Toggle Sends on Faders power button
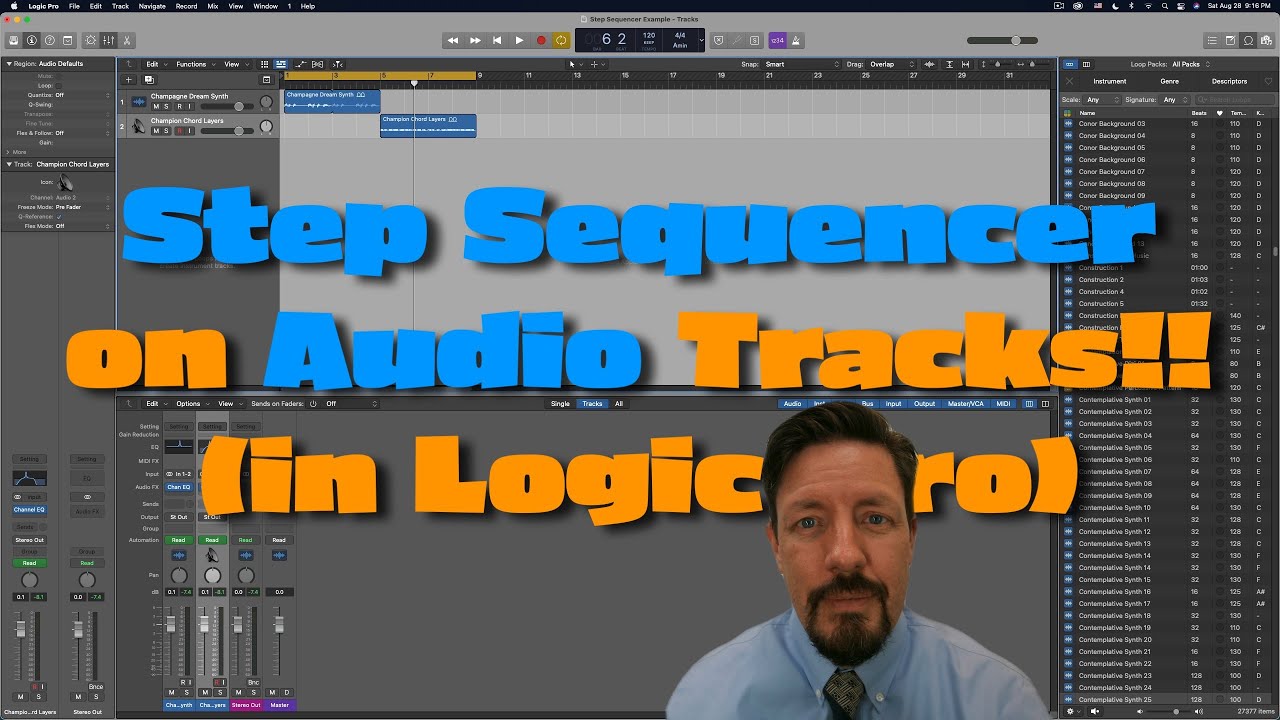Image resolution: width=1280 pixels, height=720 pixels. 313,404
